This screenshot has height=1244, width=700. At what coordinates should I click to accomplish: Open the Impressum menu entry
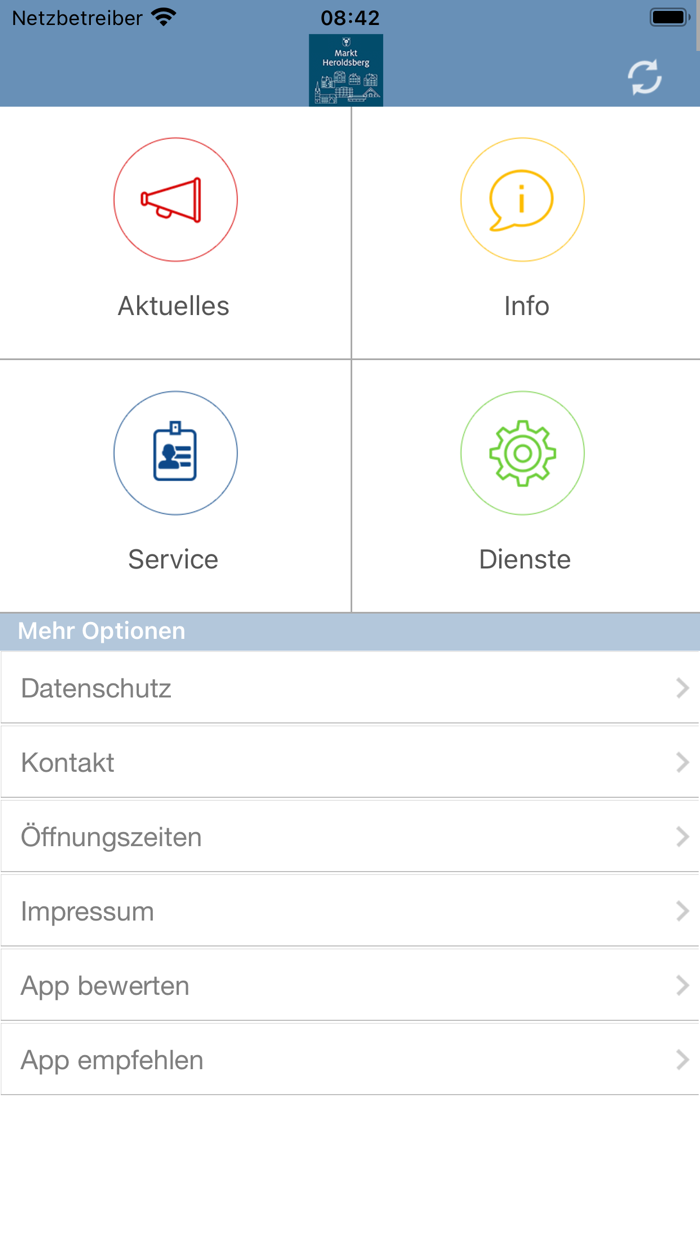click(87, 911)
